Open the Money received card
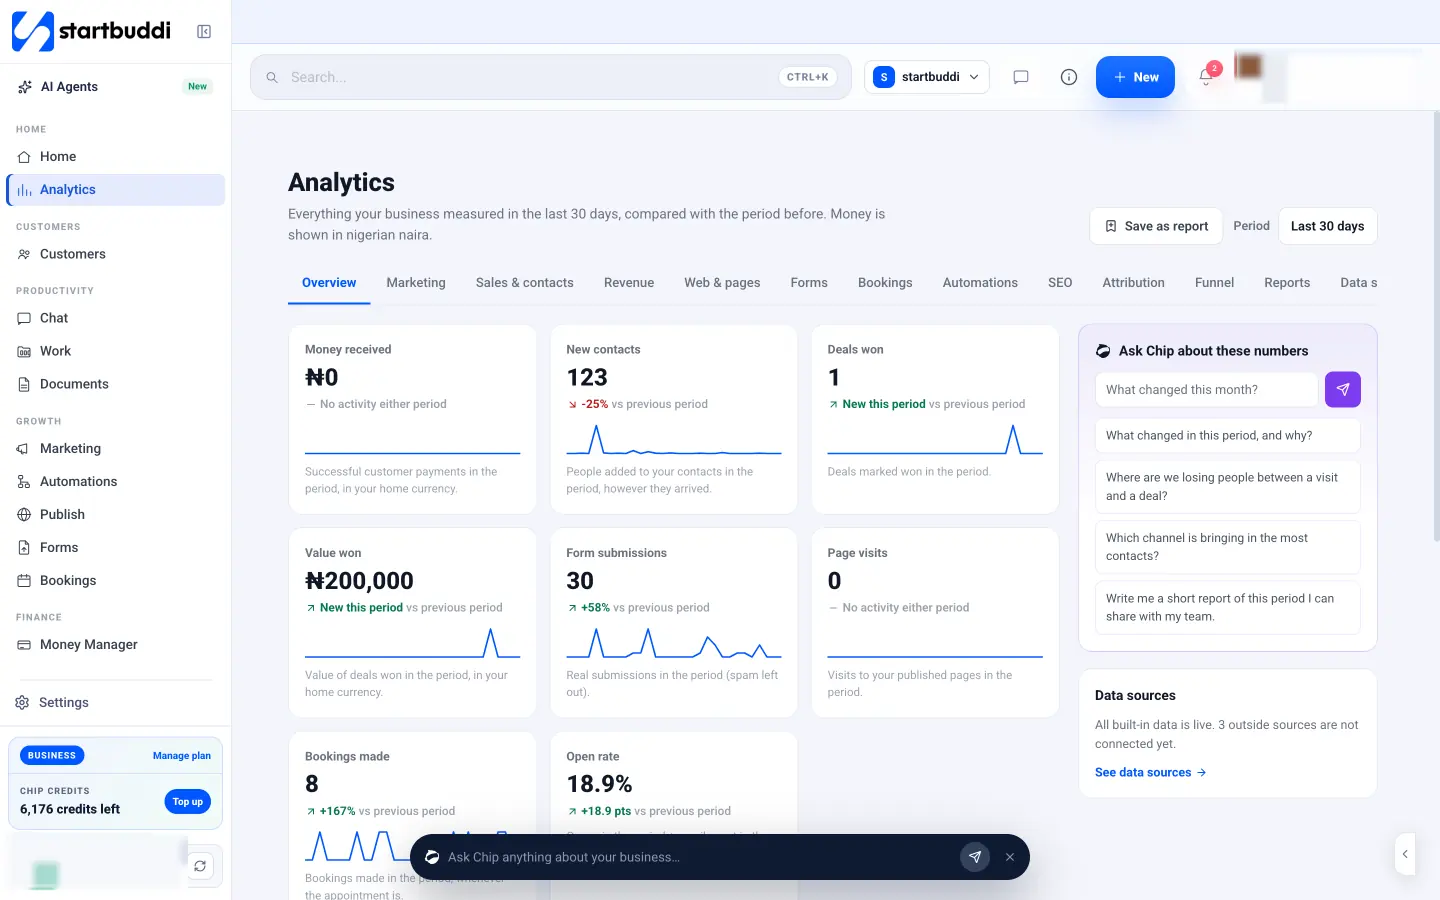Image resolution: width=1440 pixels, height=900 pixels. click(x=412, y=420)
